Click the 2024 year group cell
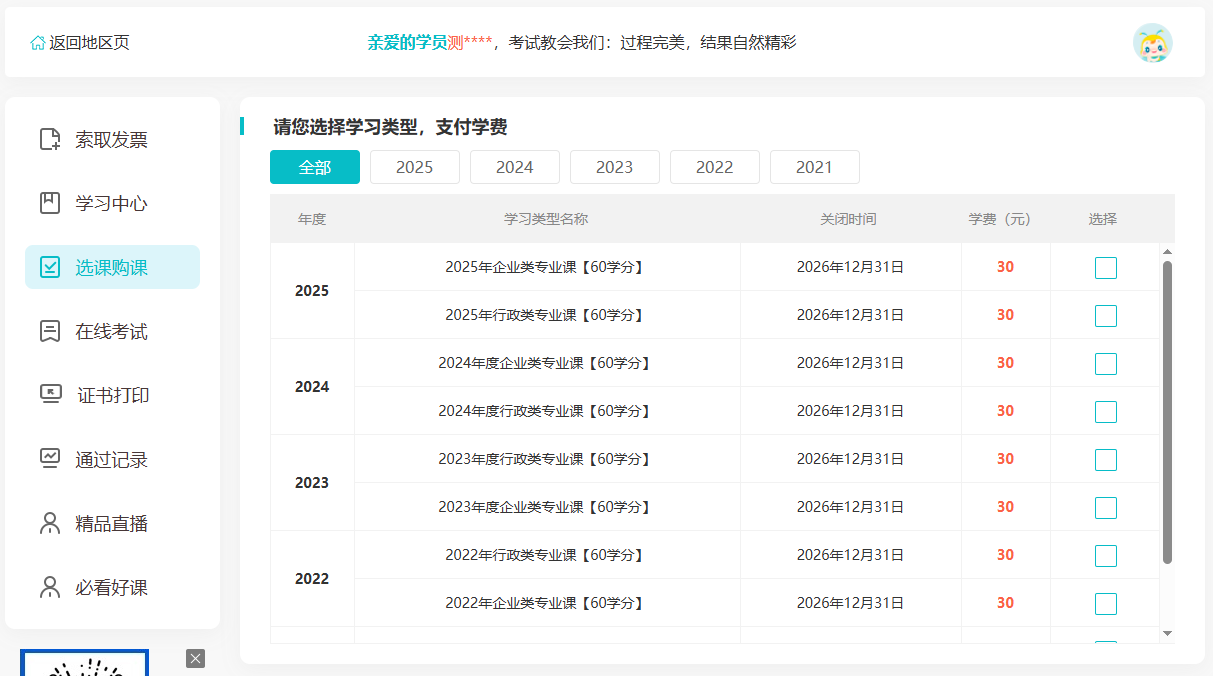This screenshot has height=676, width=1213. click(312, 387)
